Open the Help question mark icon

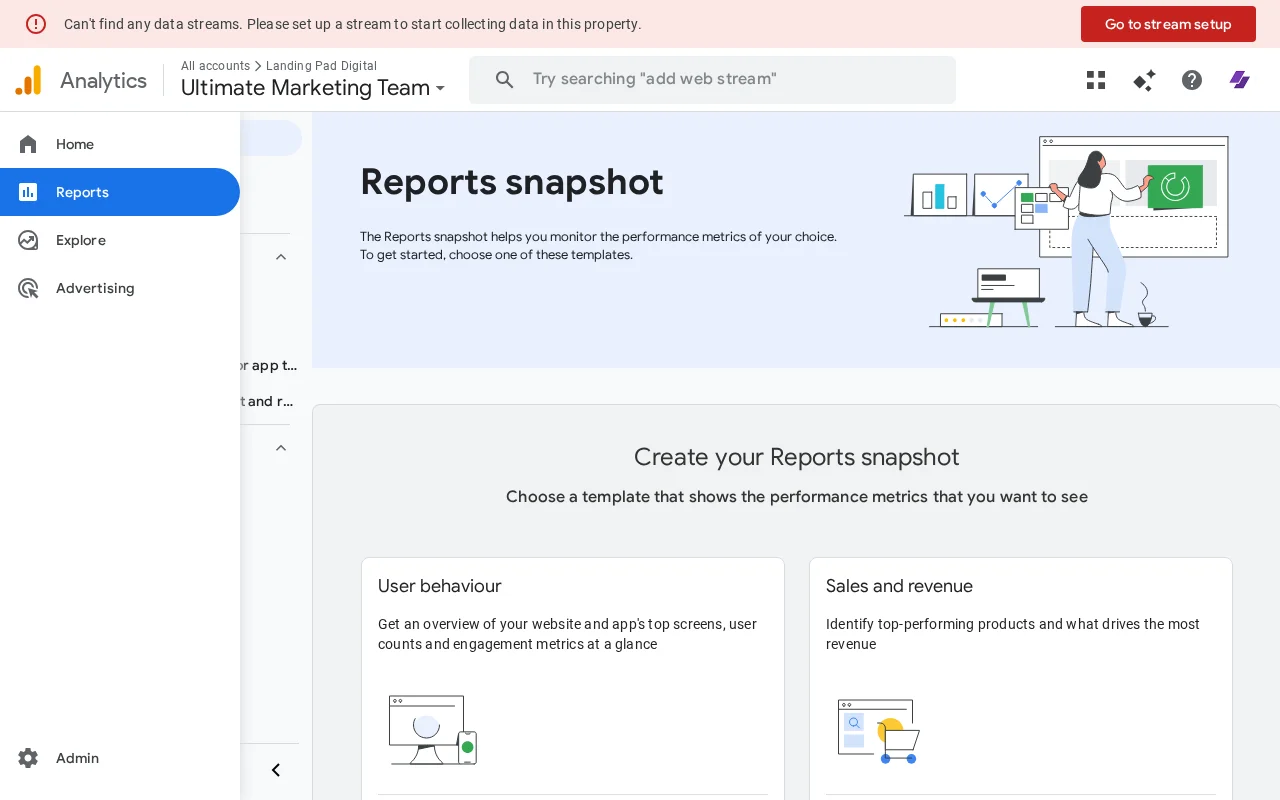[1192, 80]
